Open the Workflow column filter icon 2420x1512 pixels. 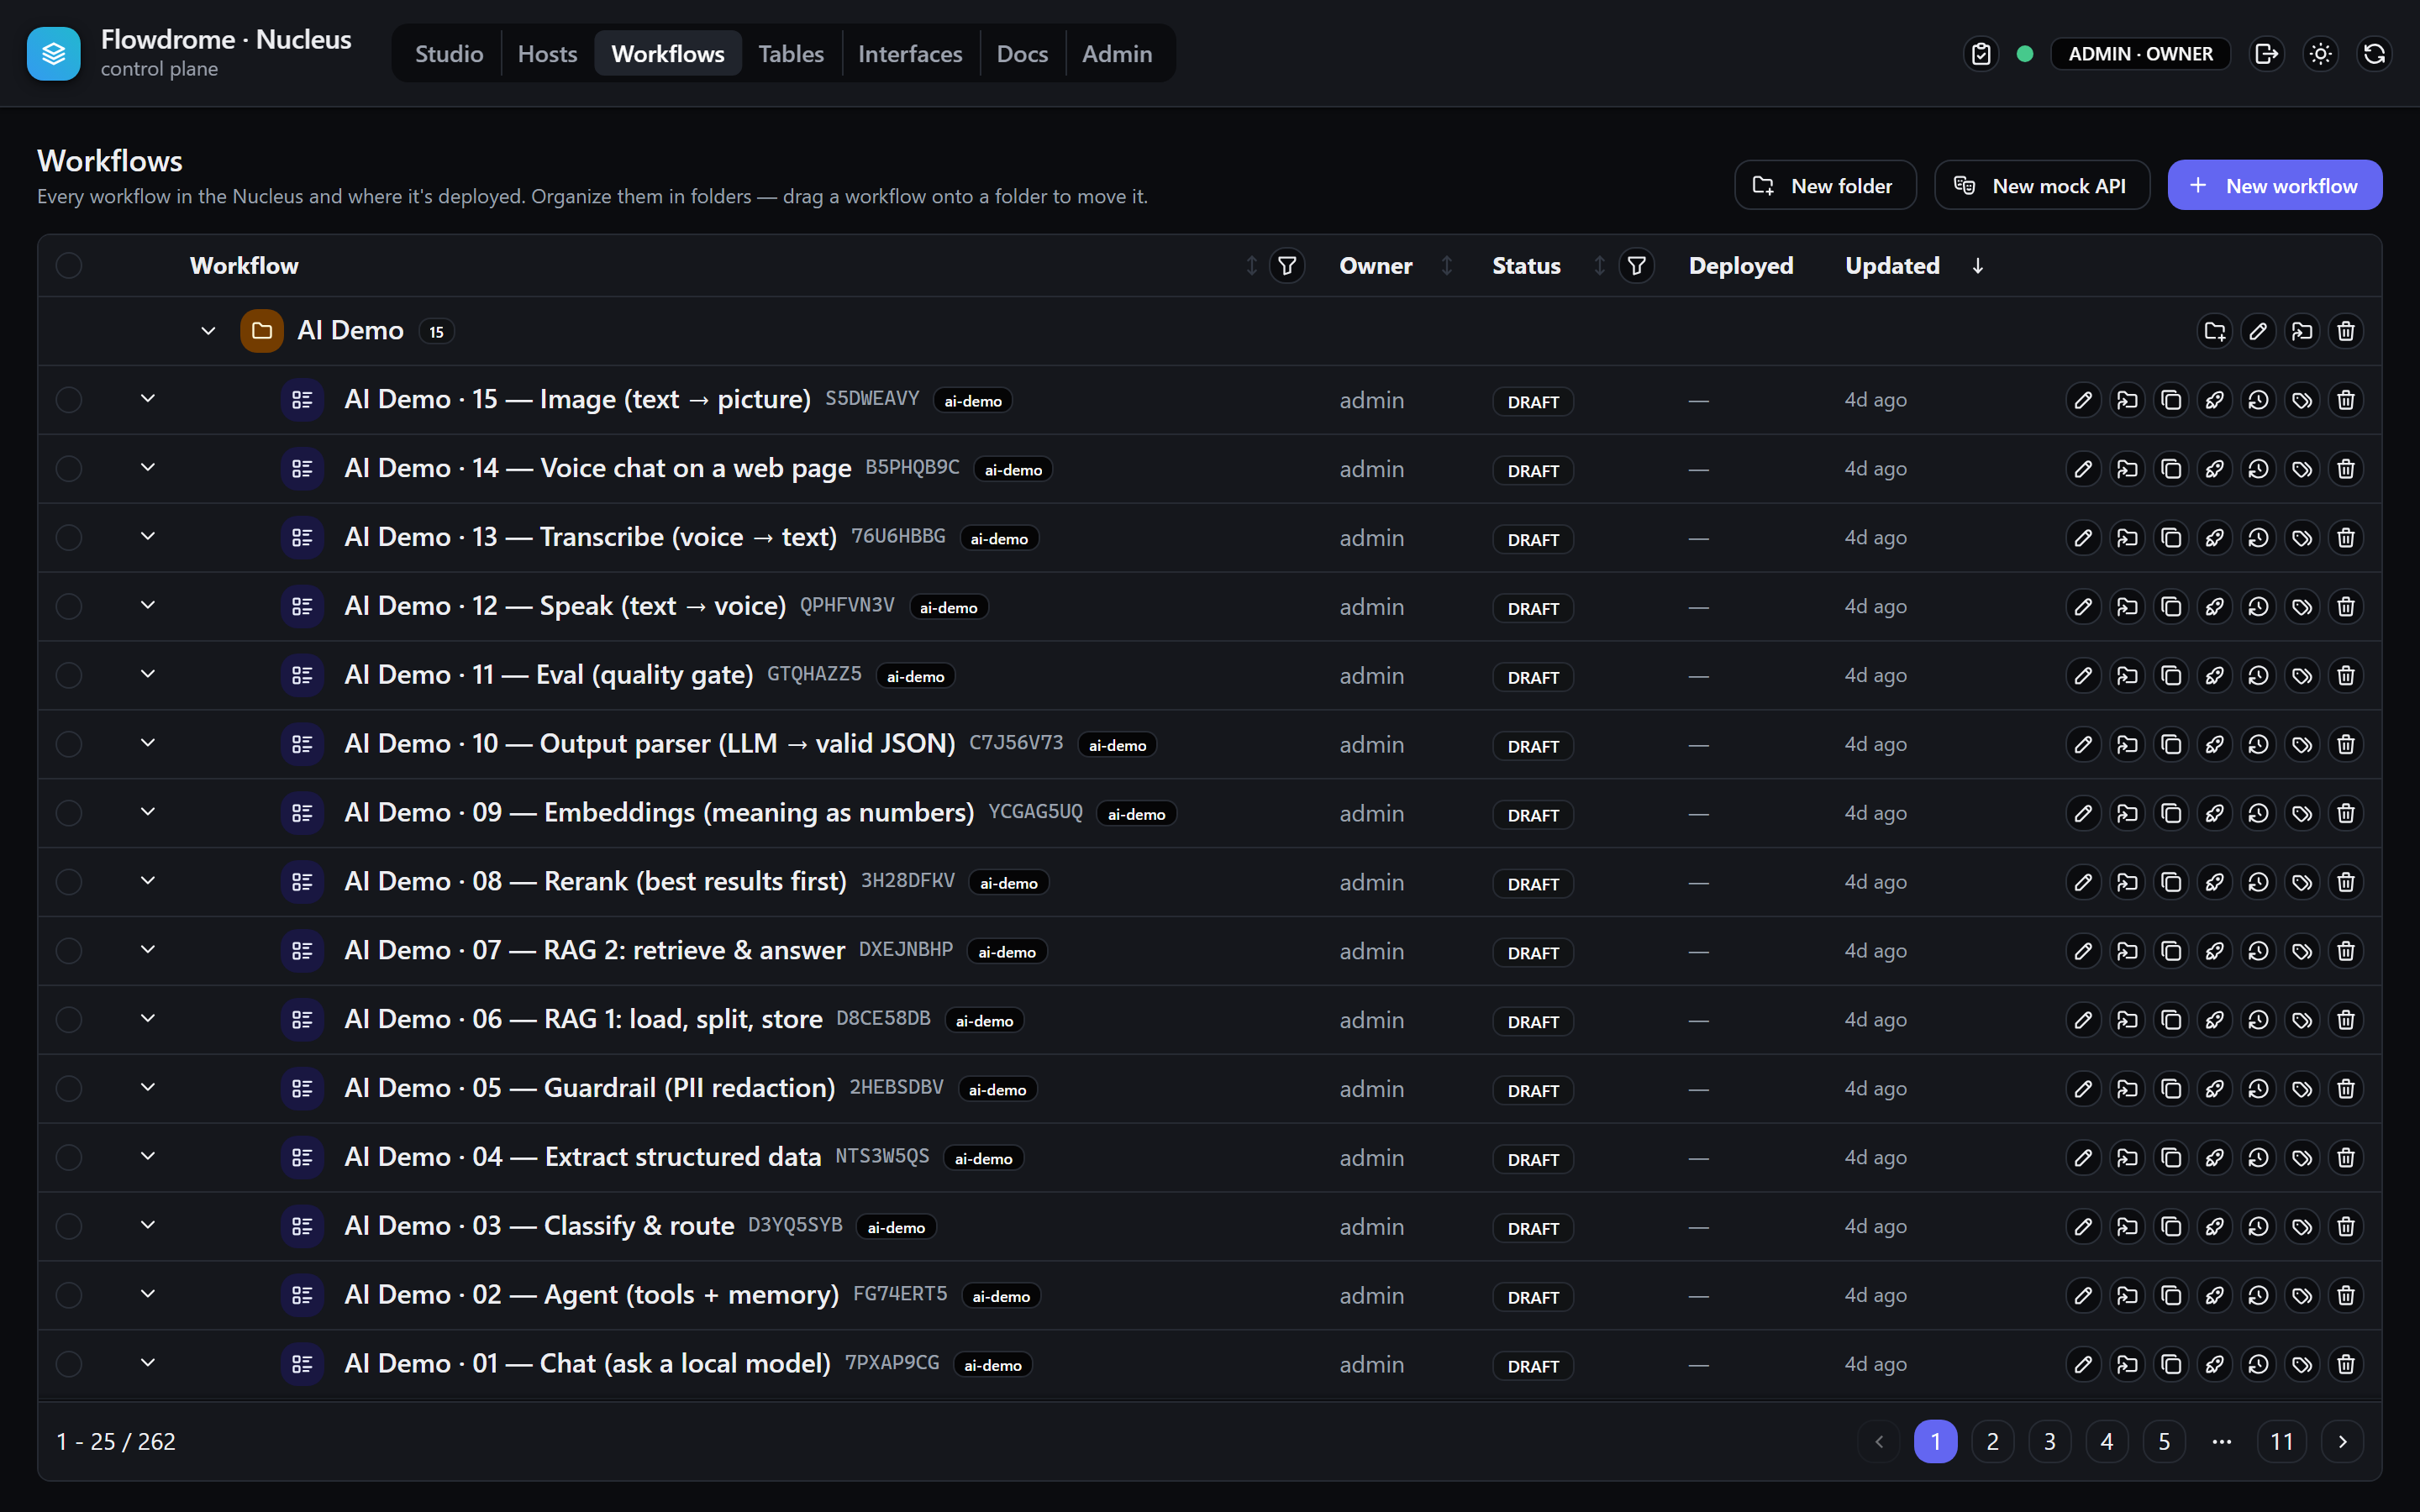pos(1287,266)
